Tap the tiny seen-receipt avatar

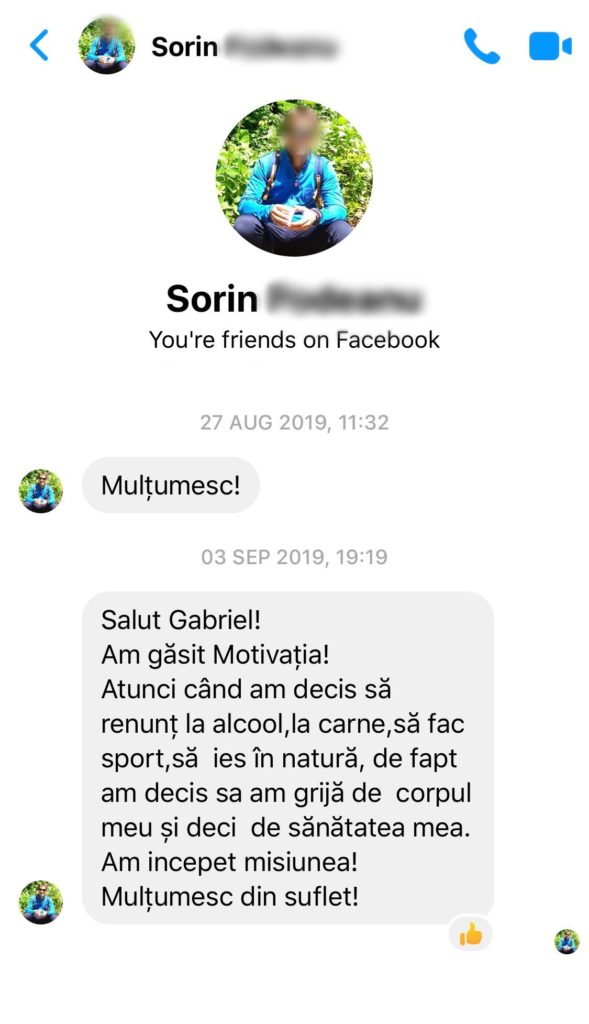click(x=567, y=942)
